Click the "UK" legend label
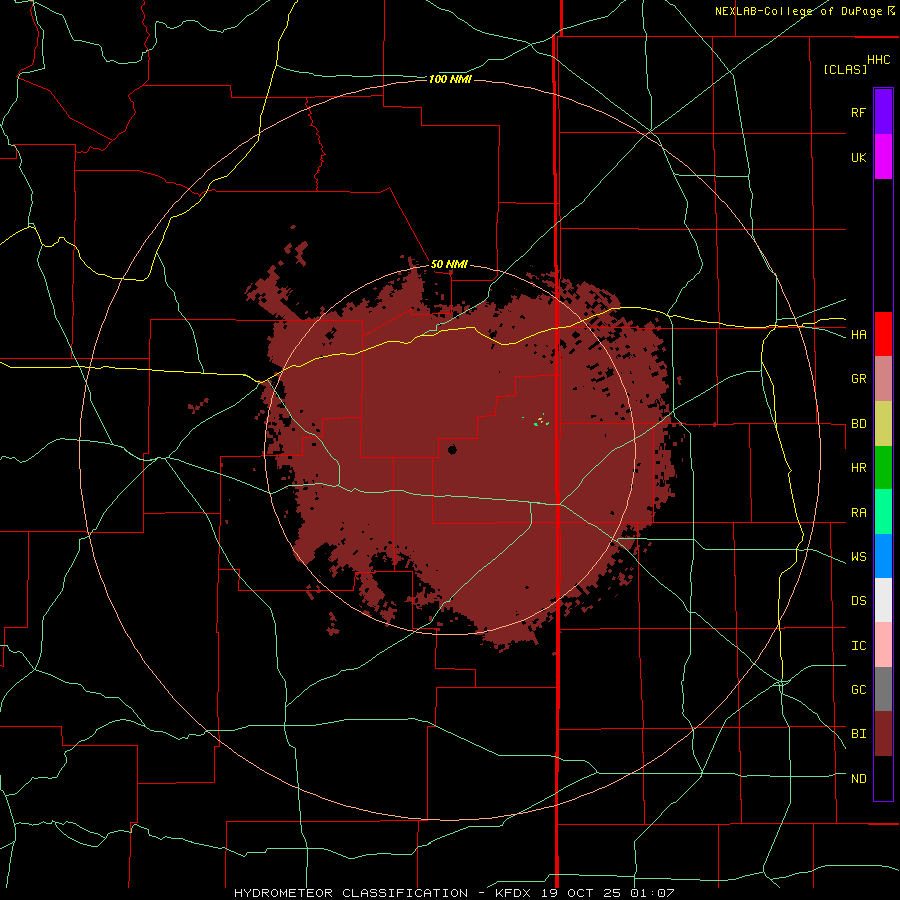The height and width of the screenshot is (900, 900). pos(858,157)
